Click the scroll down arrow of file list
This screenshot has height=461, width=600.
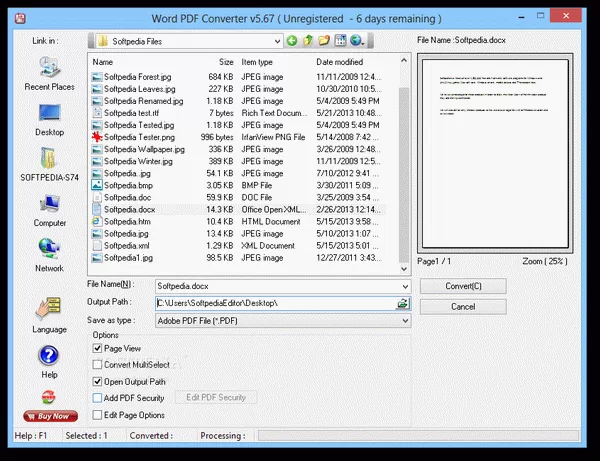[x=404, y=269]
